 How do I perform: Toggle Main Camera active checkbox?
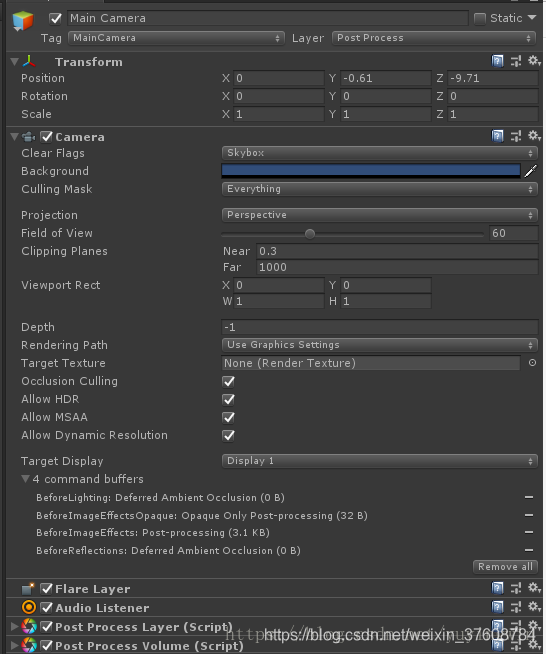coord(55,18)
